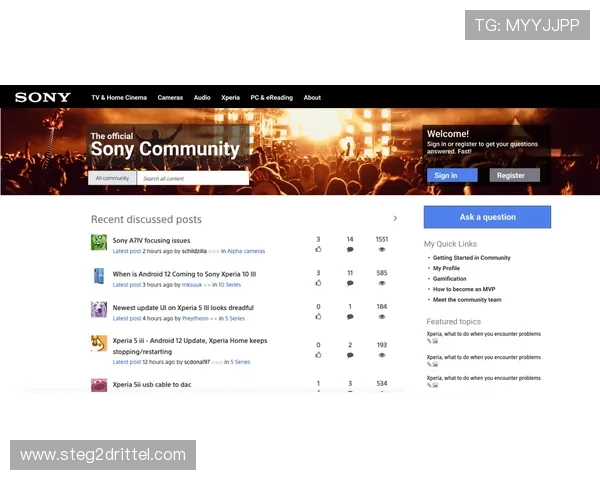Image resolution: width=600 pixels, height=480 pixels.
Task: Select Xperia in the top navigation bar
Action: click(230, 98)
